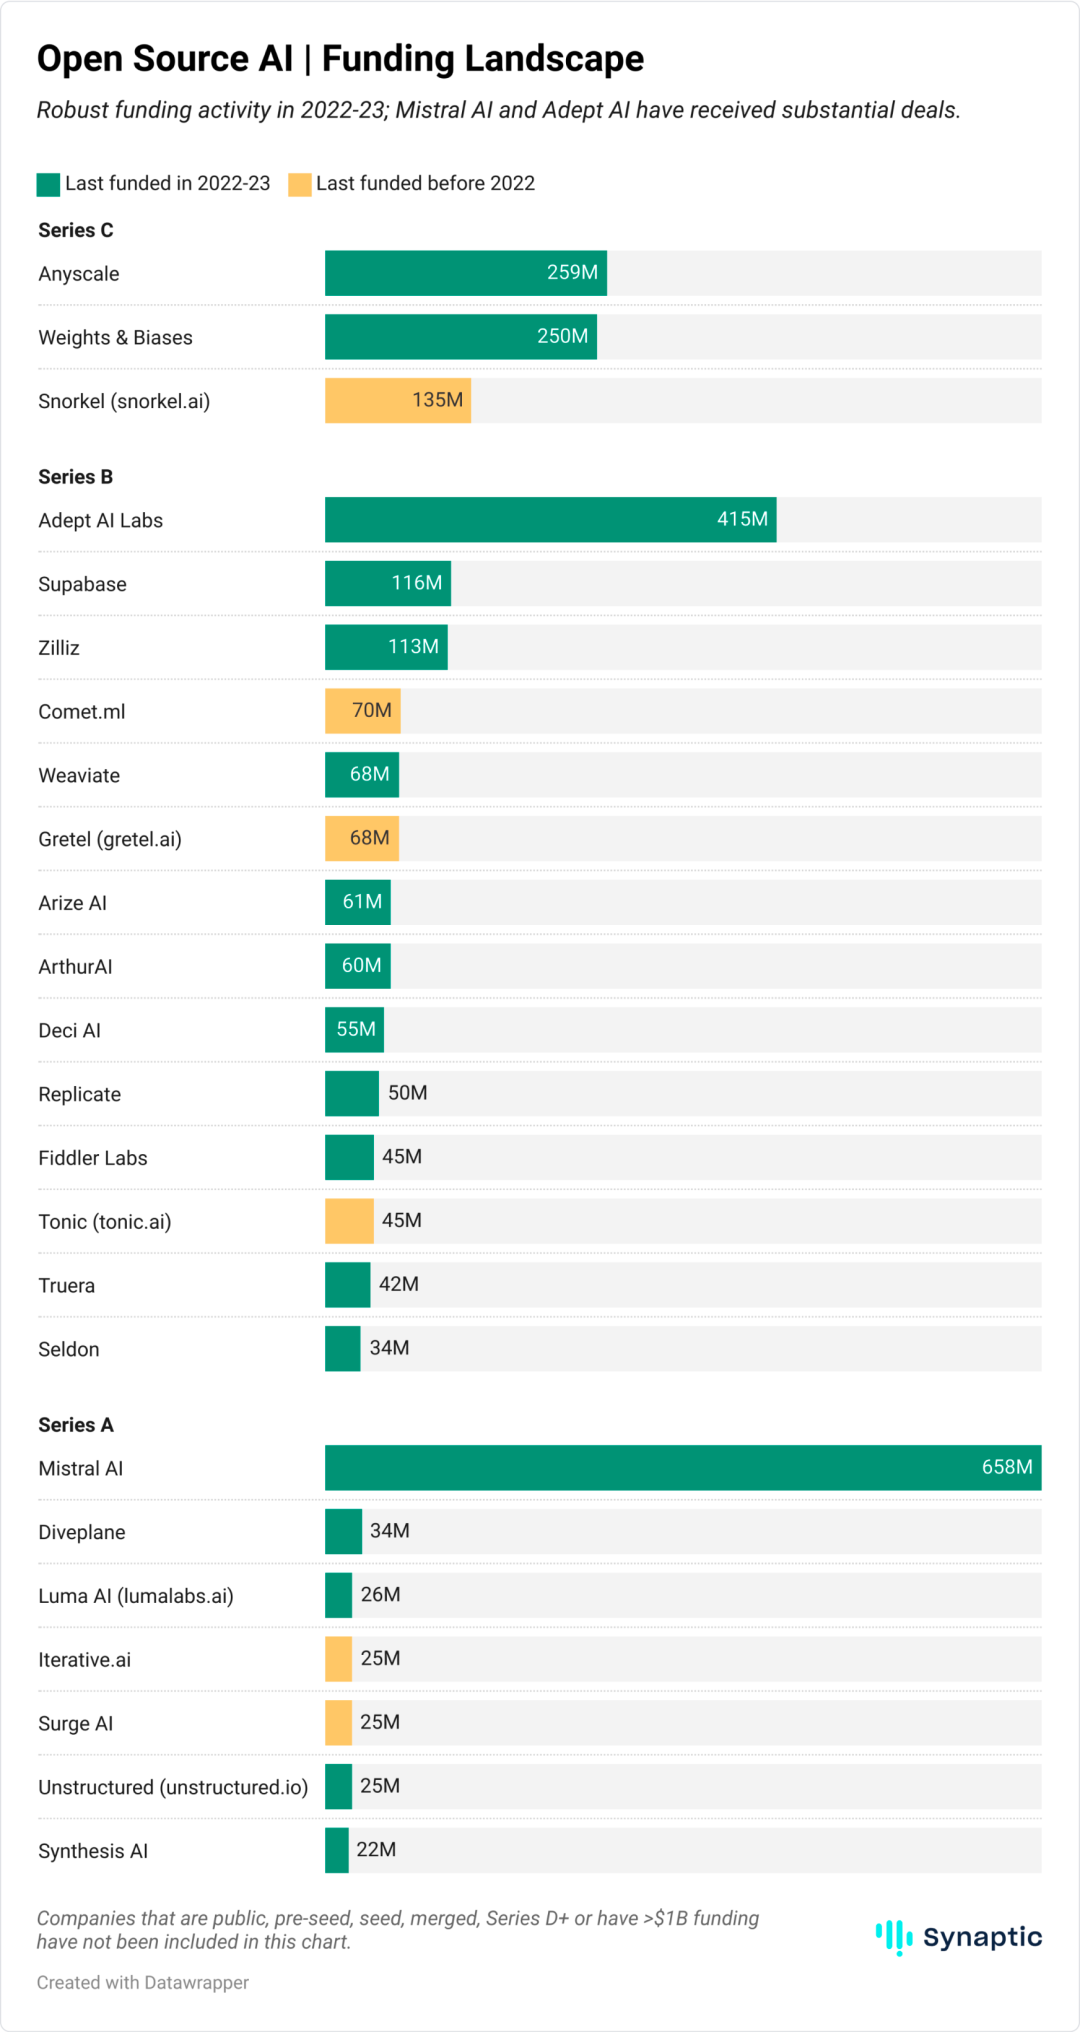Click the Unstructured (unstructured.io) row label
This screenshot has height=2032, width=1080.
[173, 1787]
